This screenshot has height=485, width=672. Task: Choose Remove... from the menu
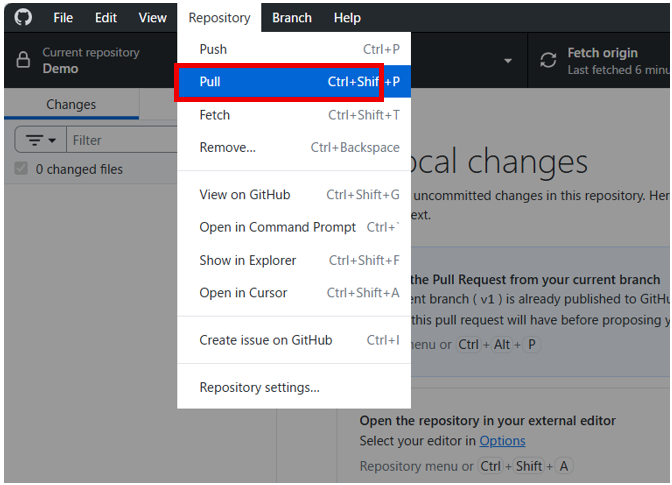pos(294,147)
